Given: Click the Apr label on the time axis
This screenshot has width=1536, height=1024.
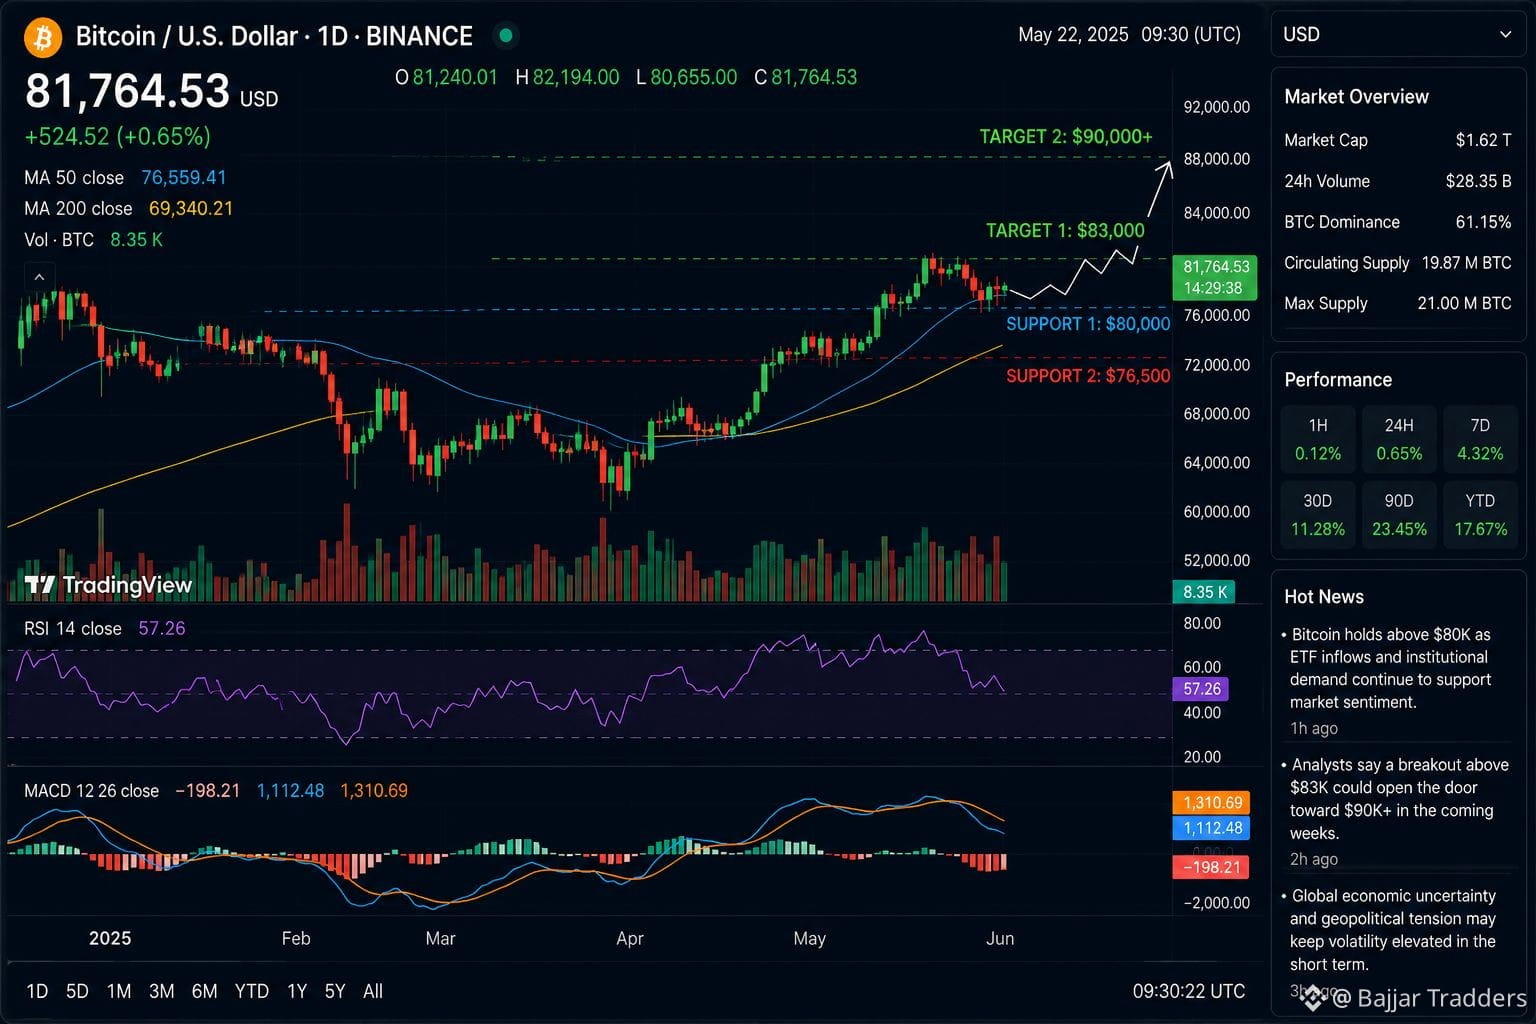Looking at the screenshot, I should (630, 938).
